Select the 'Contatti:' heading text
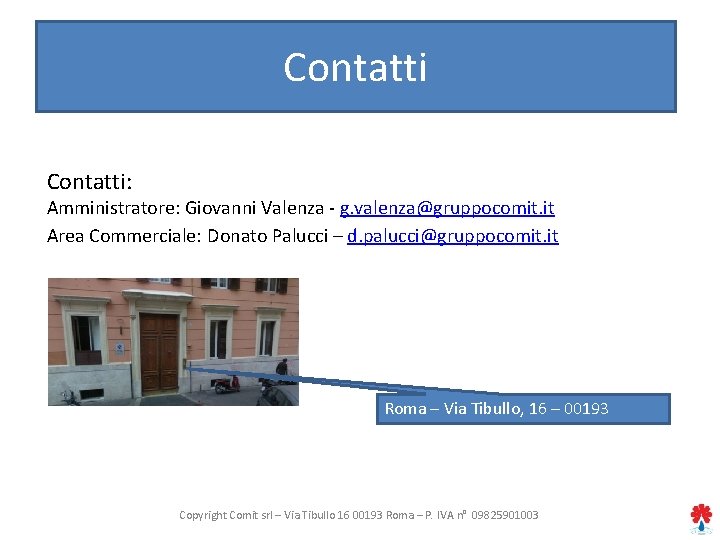Screen dimensions: 720x540 click(x=90, y=182)
